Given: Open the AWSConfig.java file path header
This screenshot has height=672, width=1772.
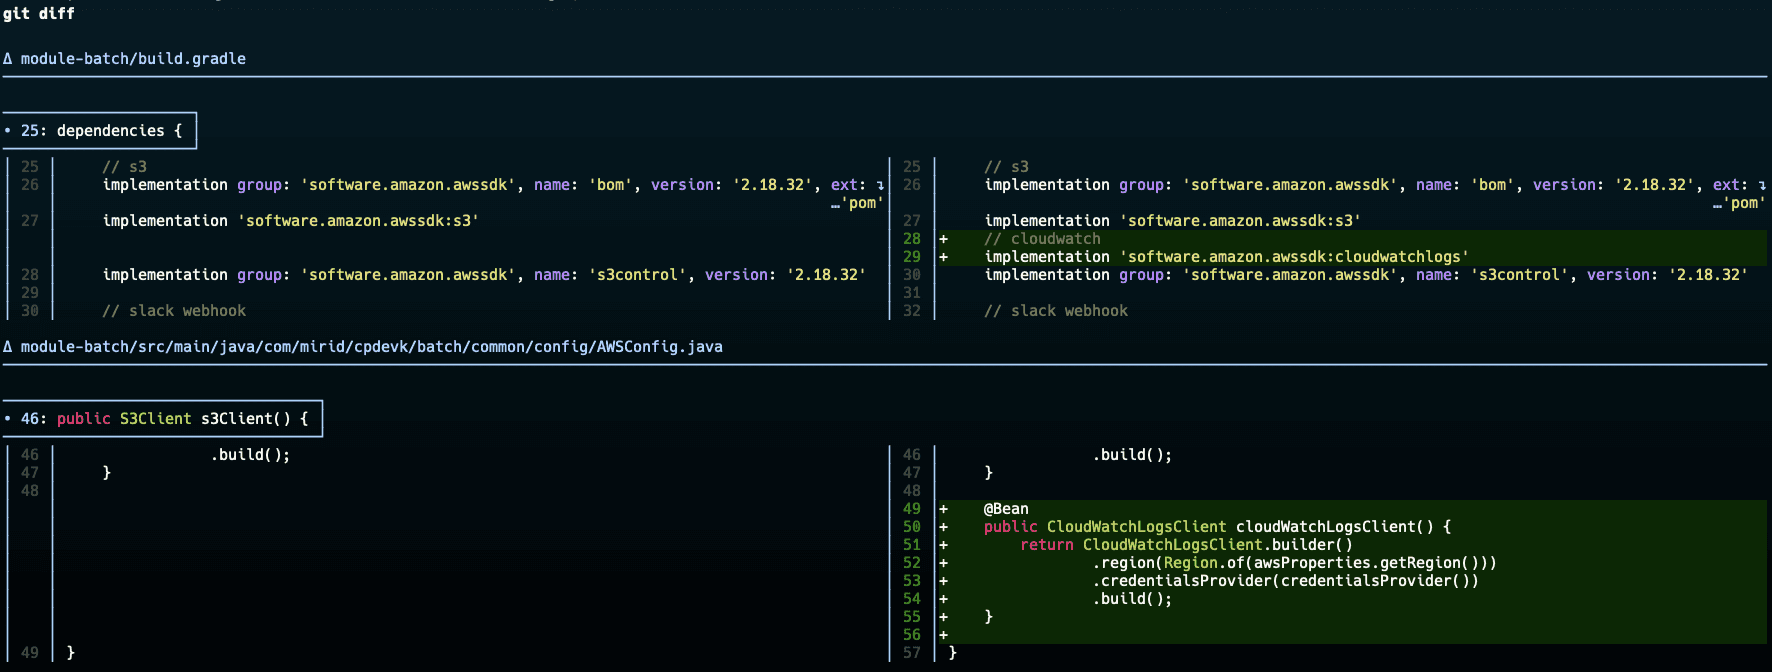Looking at the screenshot, I should 371,347.
